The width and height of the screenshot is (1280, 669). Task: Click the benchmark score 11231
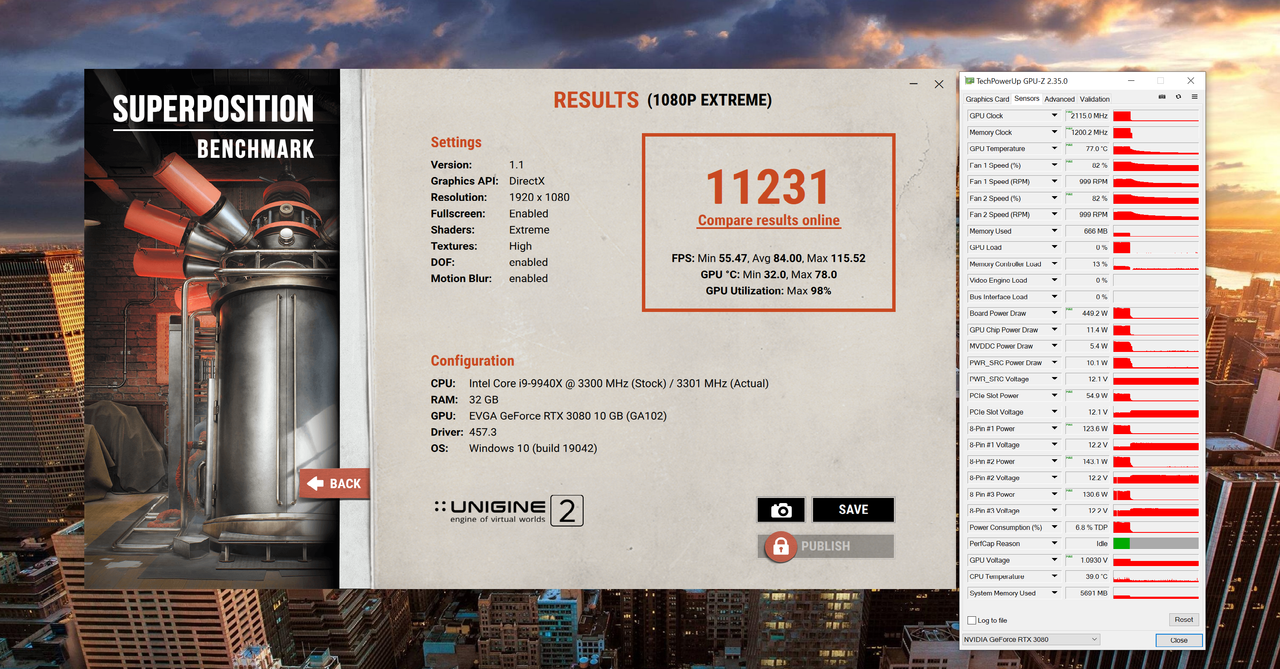768,187
